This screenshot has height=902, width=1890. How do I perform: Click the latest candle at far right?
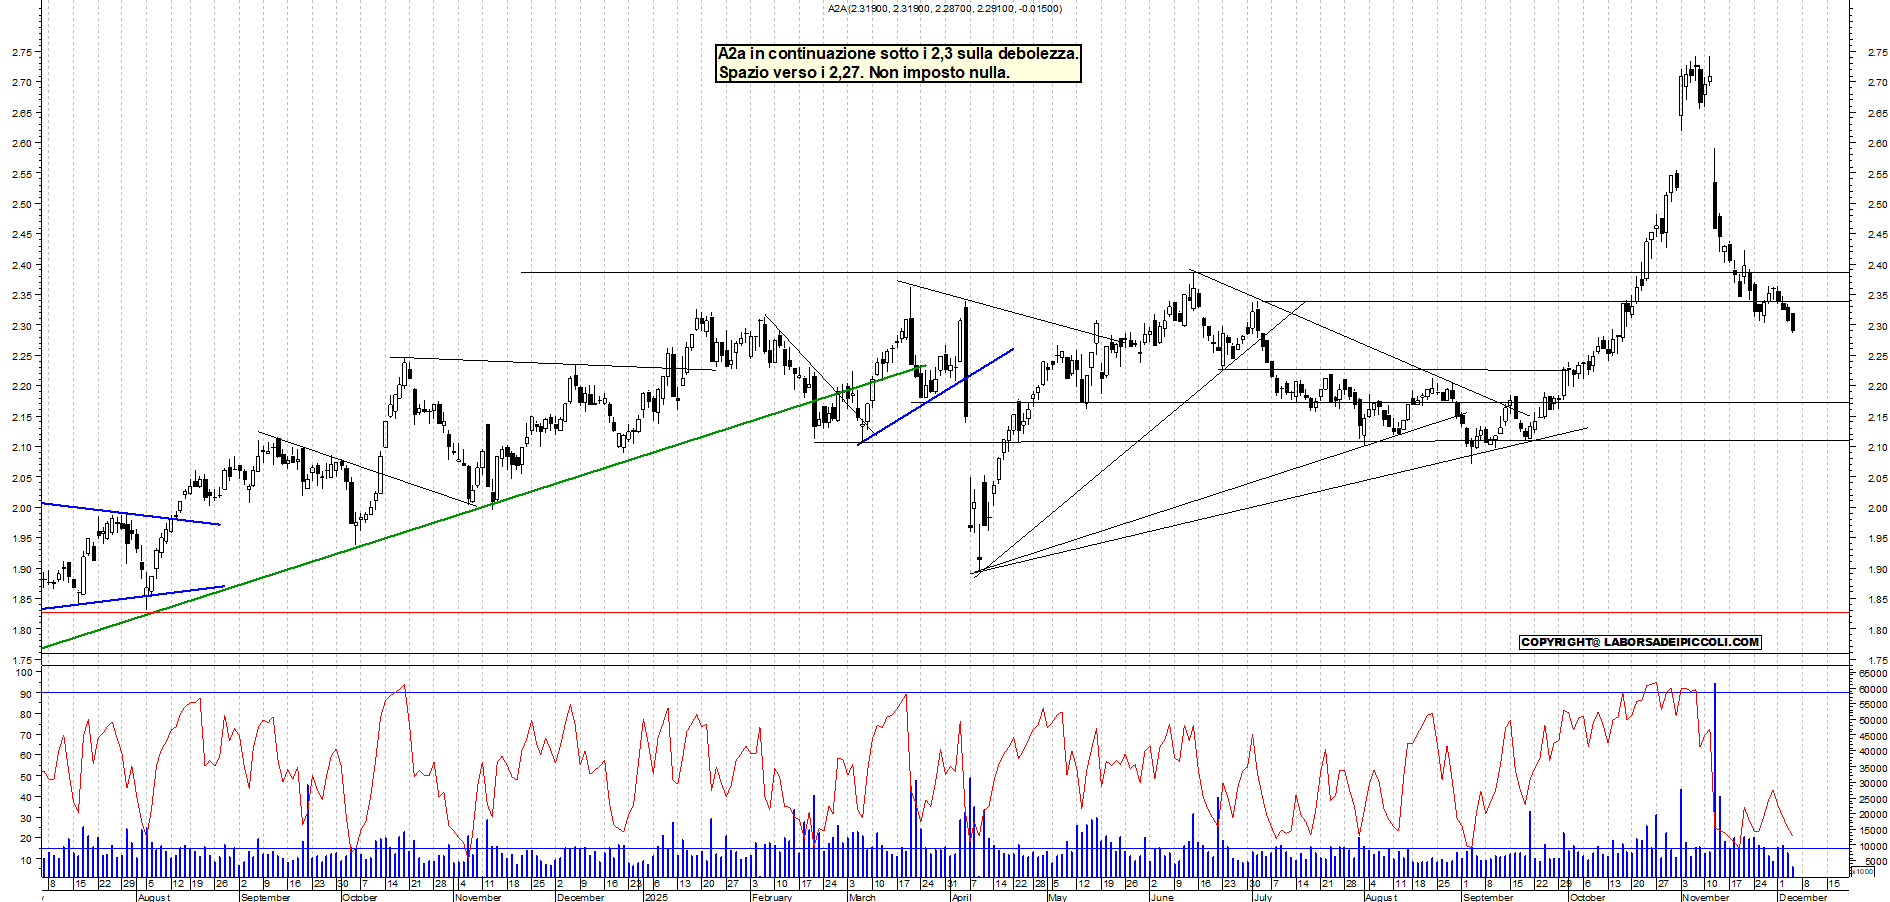click(1793, 321)
